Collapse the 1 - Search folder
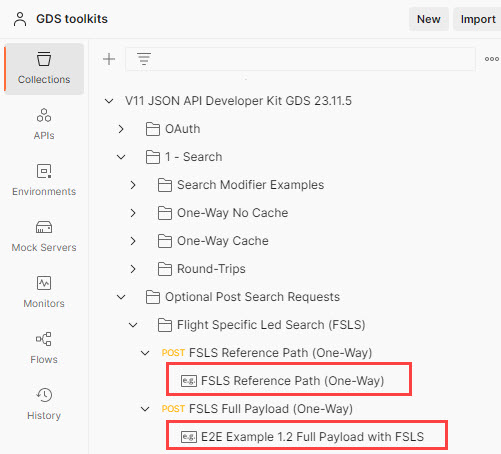 [121, 157]
